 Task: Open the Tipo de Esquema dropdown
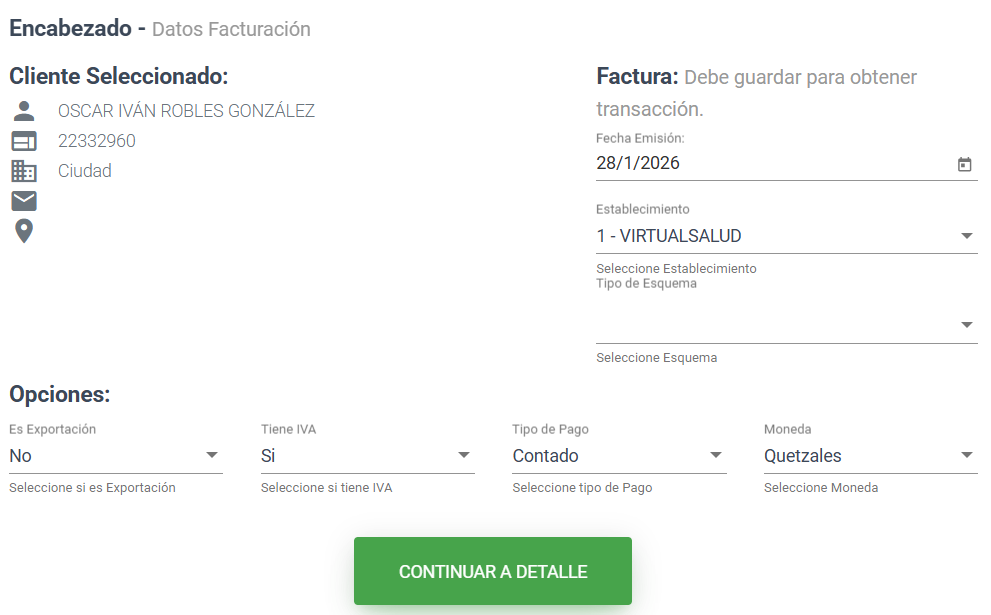point(786,325)
